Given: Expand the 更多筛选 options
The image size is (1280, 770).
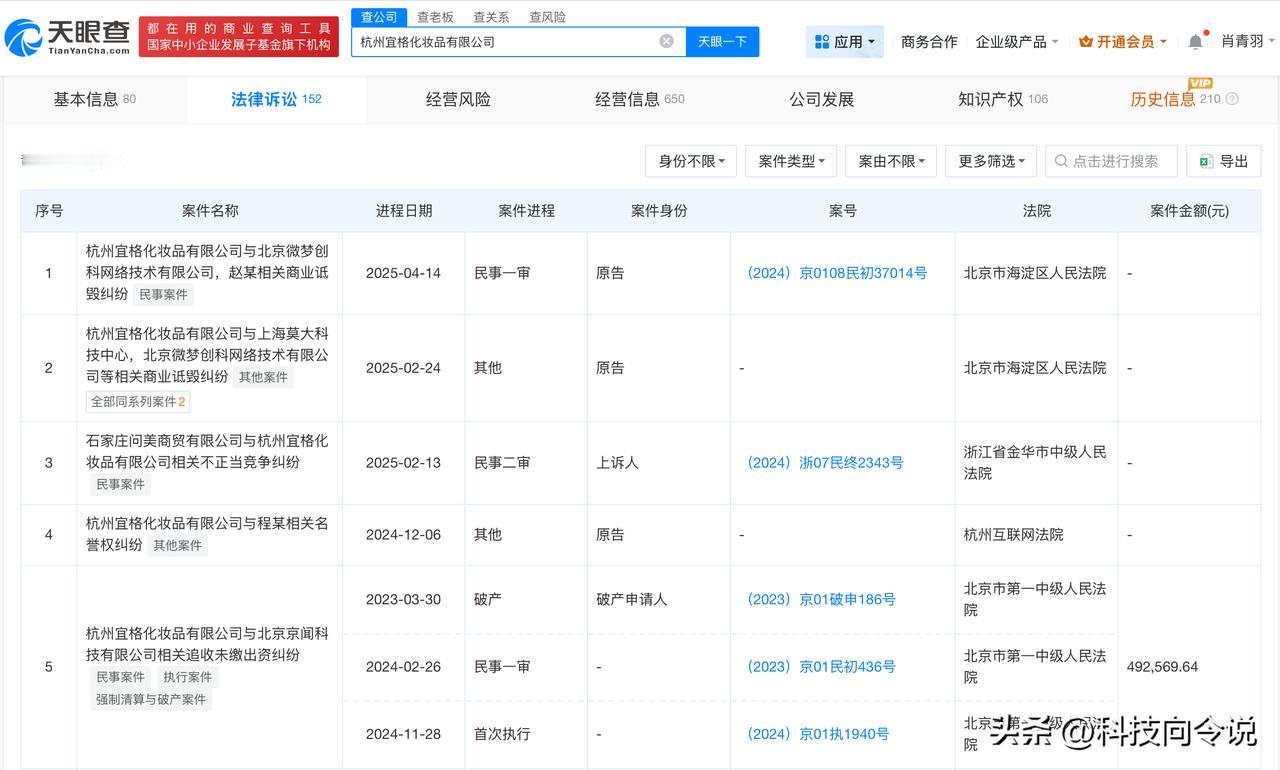Looking at the screenshot, I should [991, 161].
